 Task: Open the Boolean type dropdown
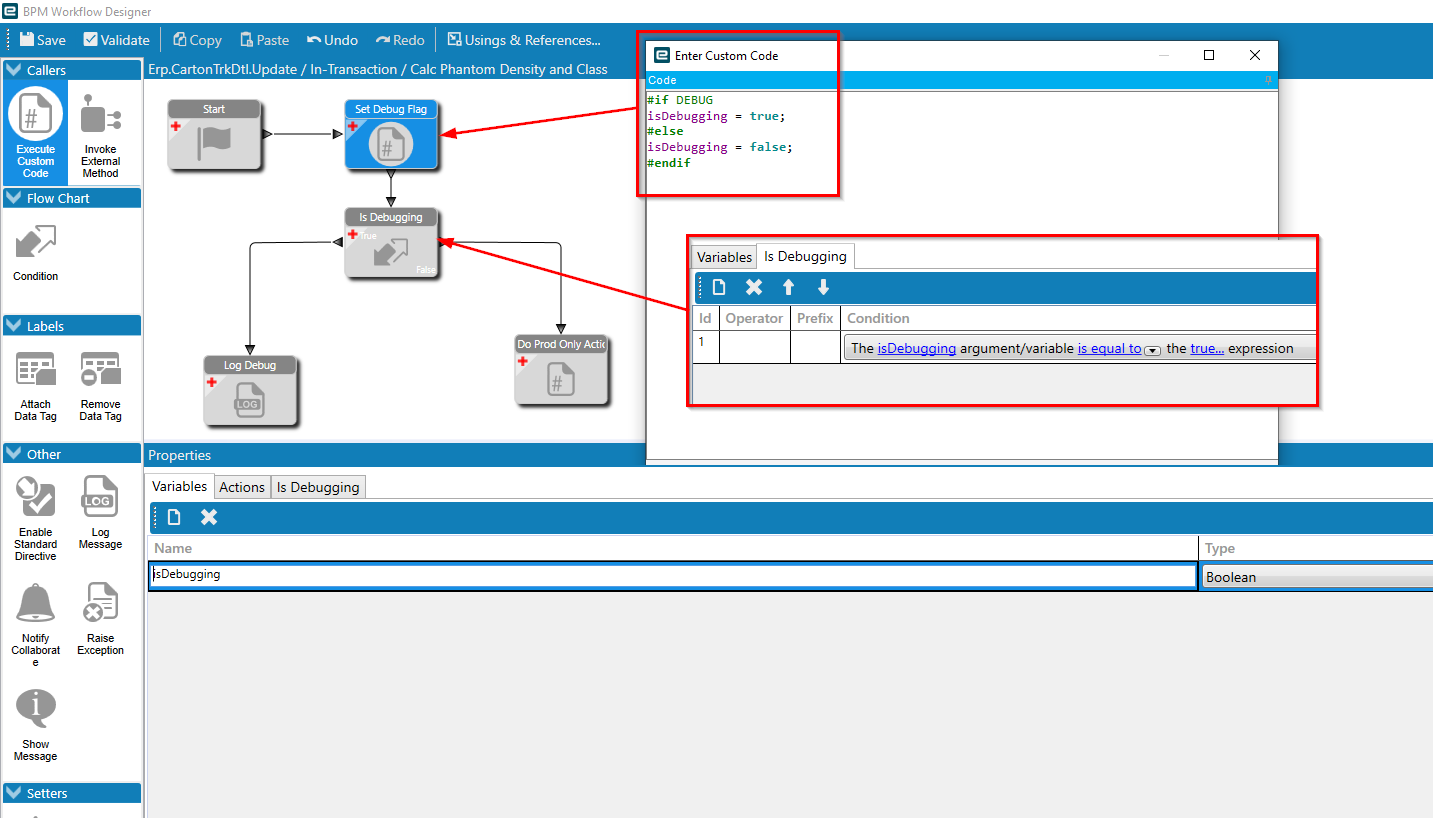click(x=1316, y=577)
